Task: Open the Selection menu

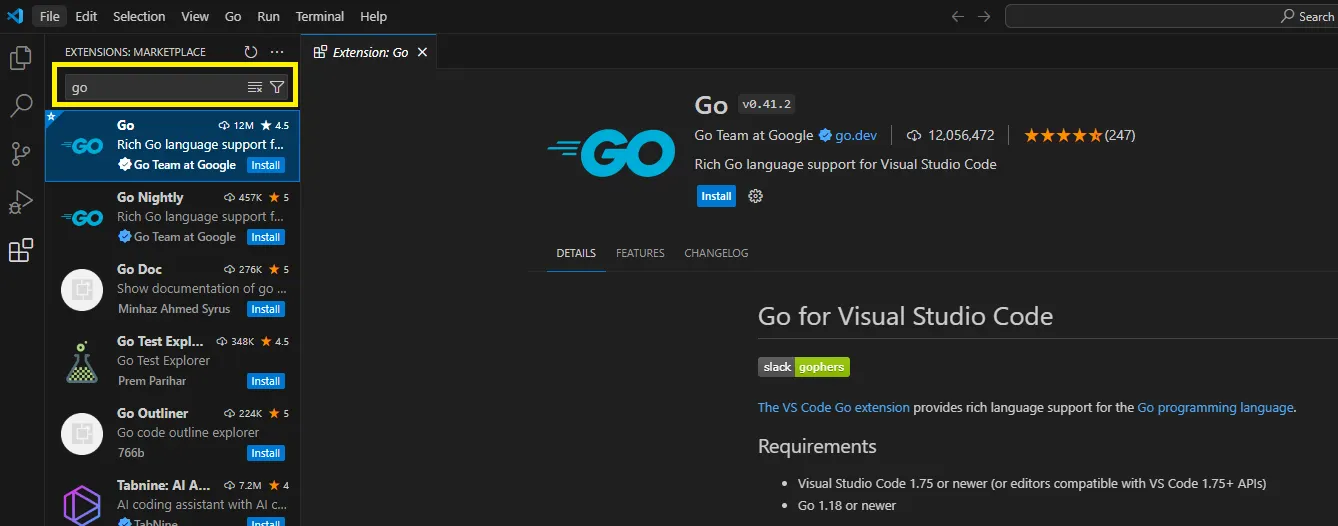Action: pyautogui.click(x=139, y=17)
